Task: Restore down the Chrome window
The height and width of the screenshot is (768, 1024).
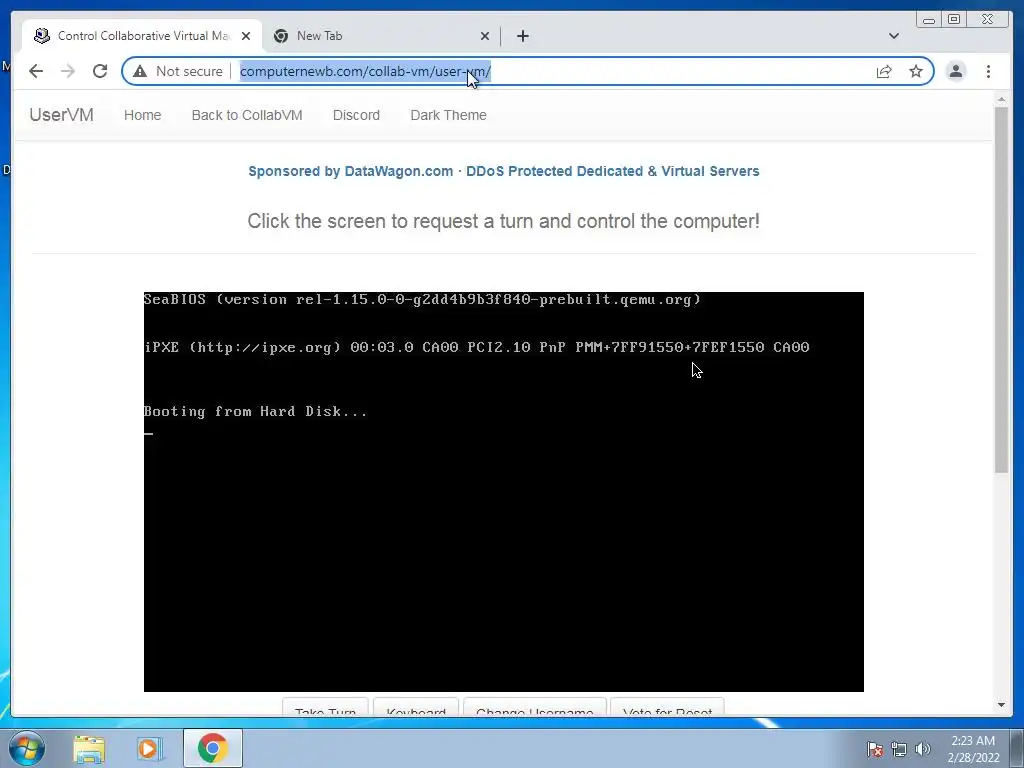Action: [954, 20]
